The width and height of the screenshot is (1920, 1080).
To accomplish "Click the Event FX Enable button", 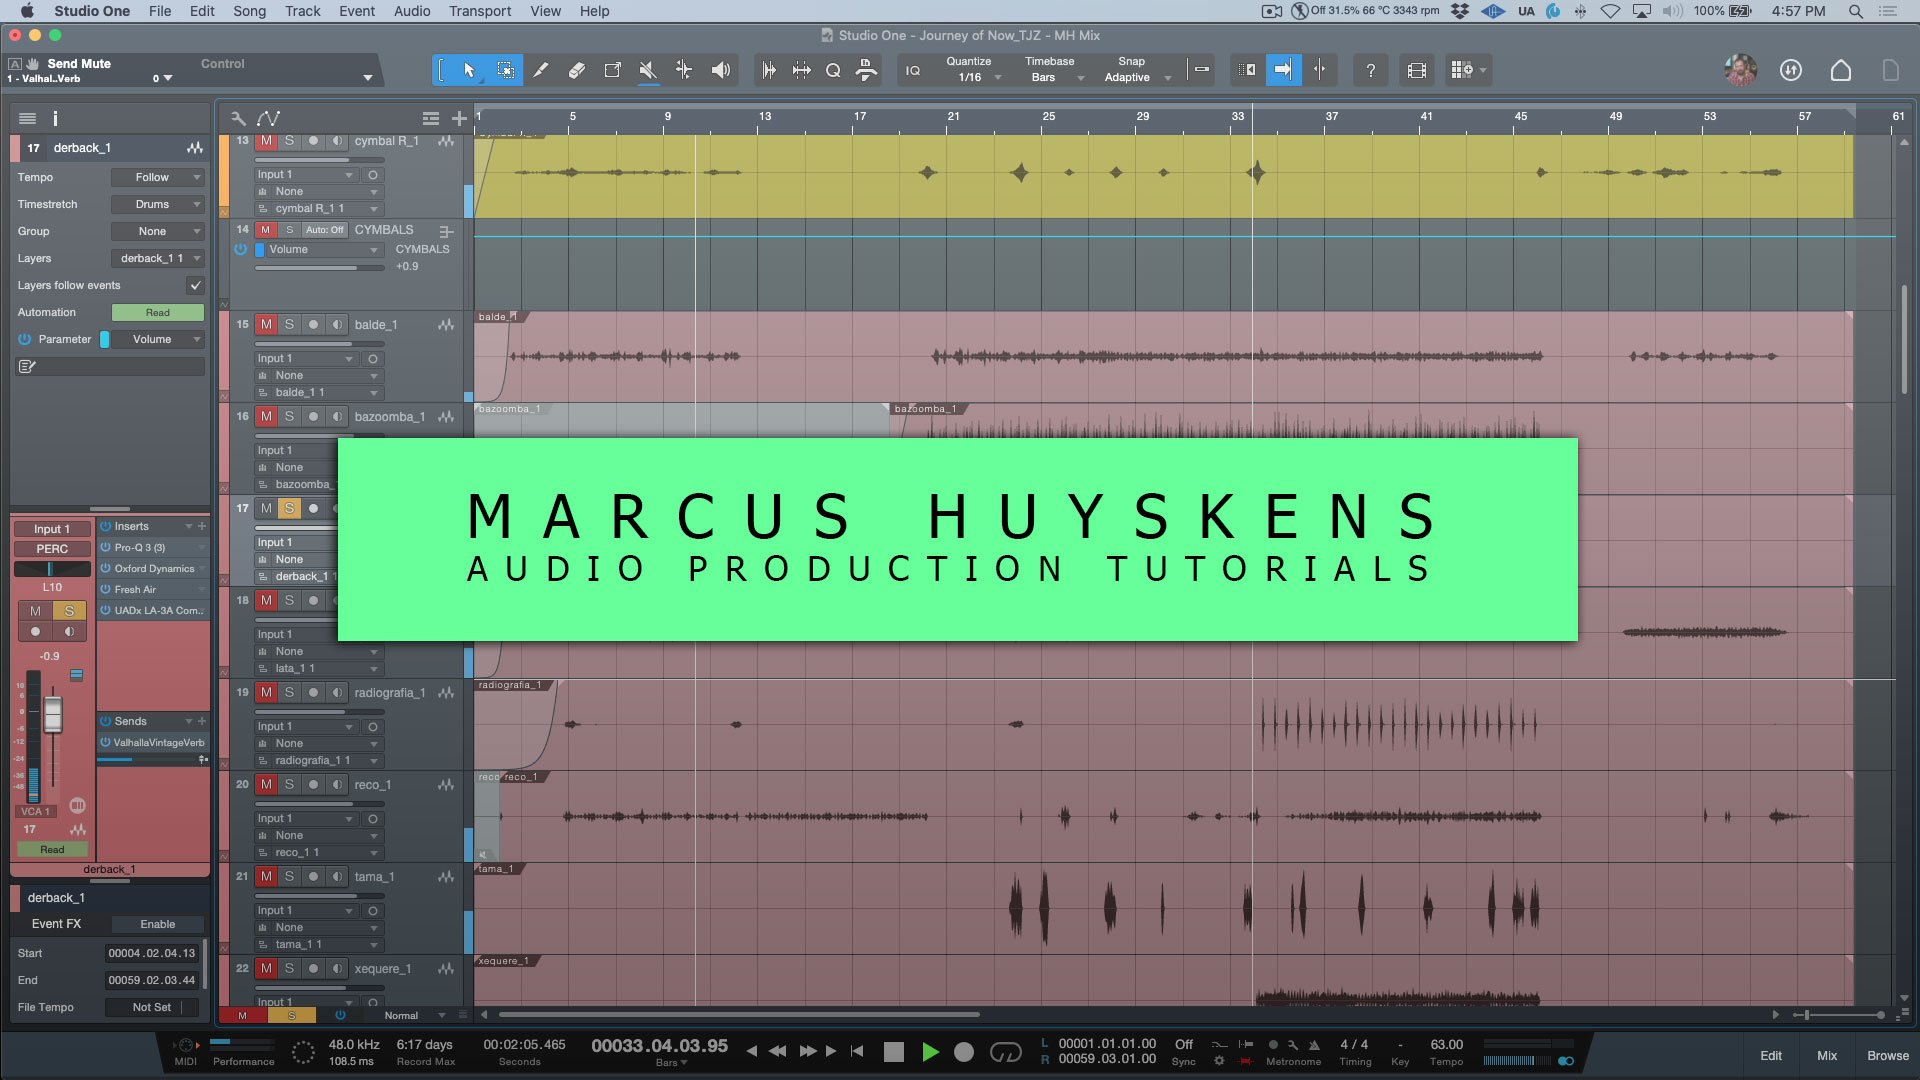I will (157, 924).
